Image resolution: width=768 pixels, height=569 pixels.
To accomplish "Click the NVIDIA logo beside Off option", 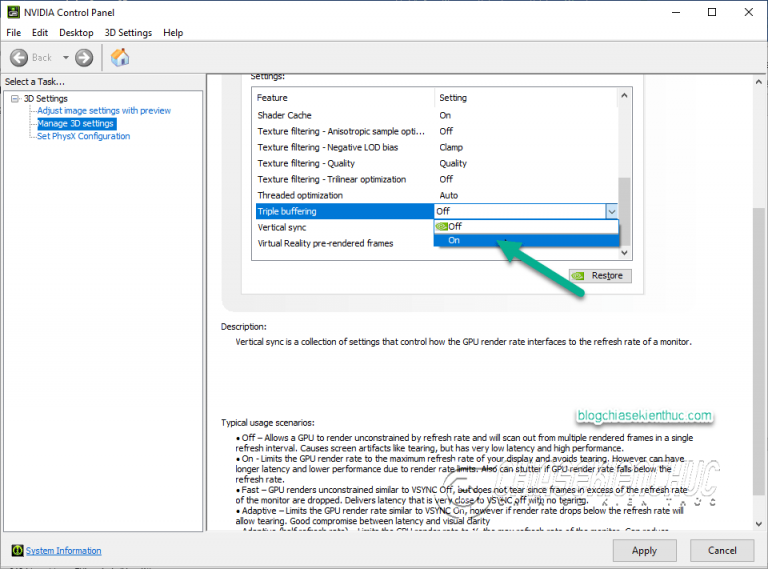I will (x=442, y=226).
